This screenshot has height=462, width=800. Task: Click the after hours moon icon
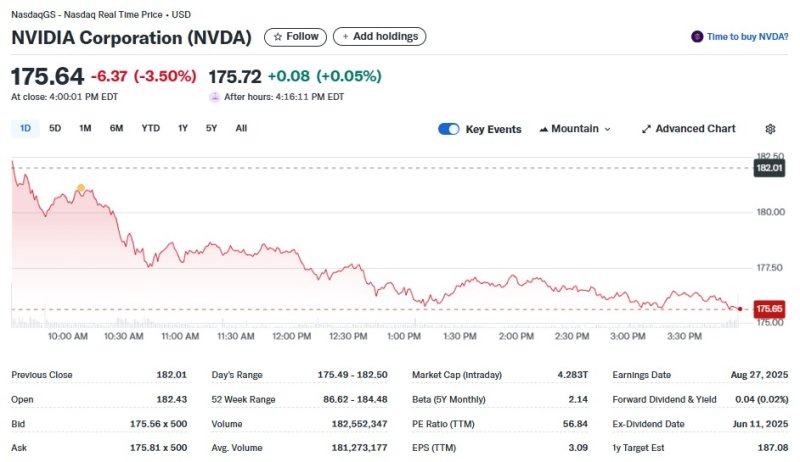tap(214, 97)
